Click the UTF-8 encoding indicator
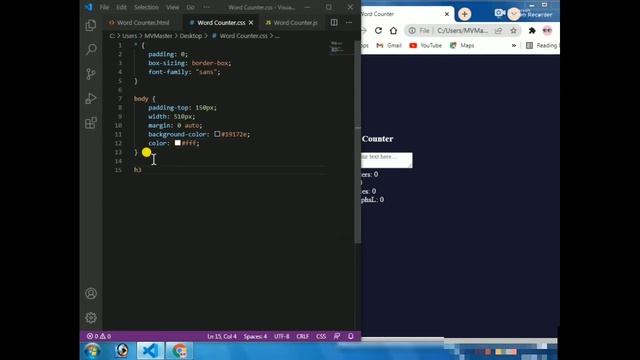Viewport: 640px width, 360px height. (282, 336)
